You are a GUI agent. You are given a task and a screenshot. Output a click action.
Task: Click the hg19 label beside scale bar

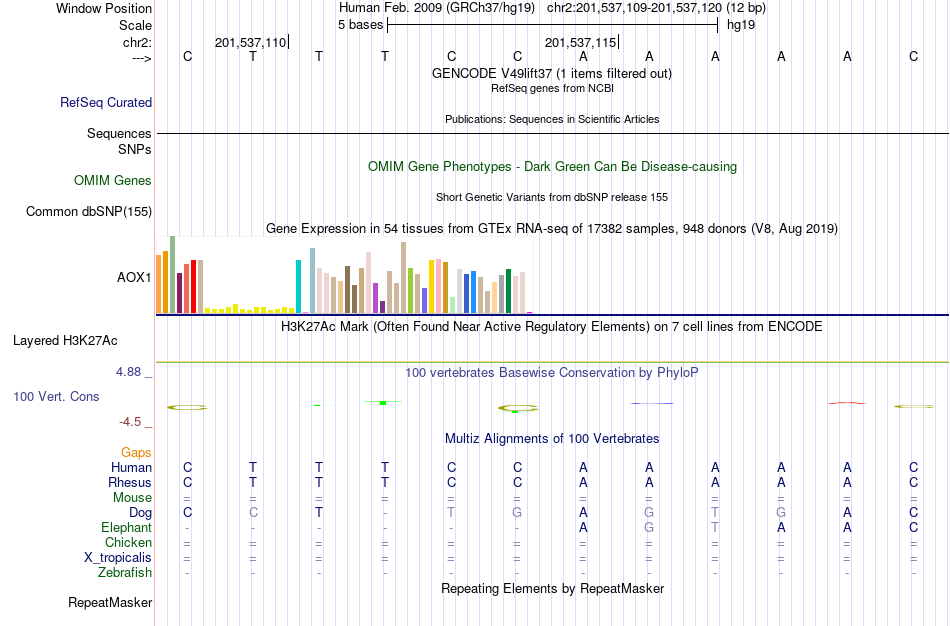[741, 25]
